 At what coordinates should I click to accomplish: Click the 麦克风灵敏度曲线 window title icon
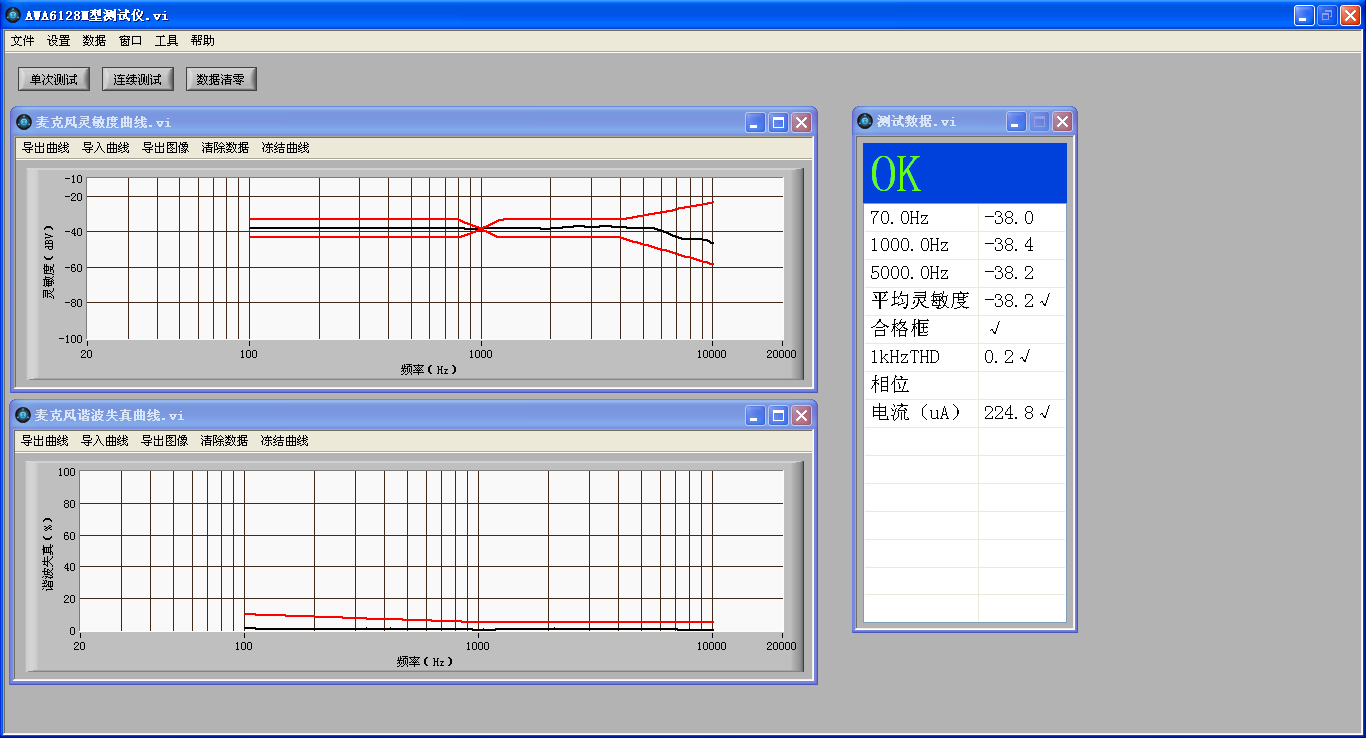coord(24,122)
